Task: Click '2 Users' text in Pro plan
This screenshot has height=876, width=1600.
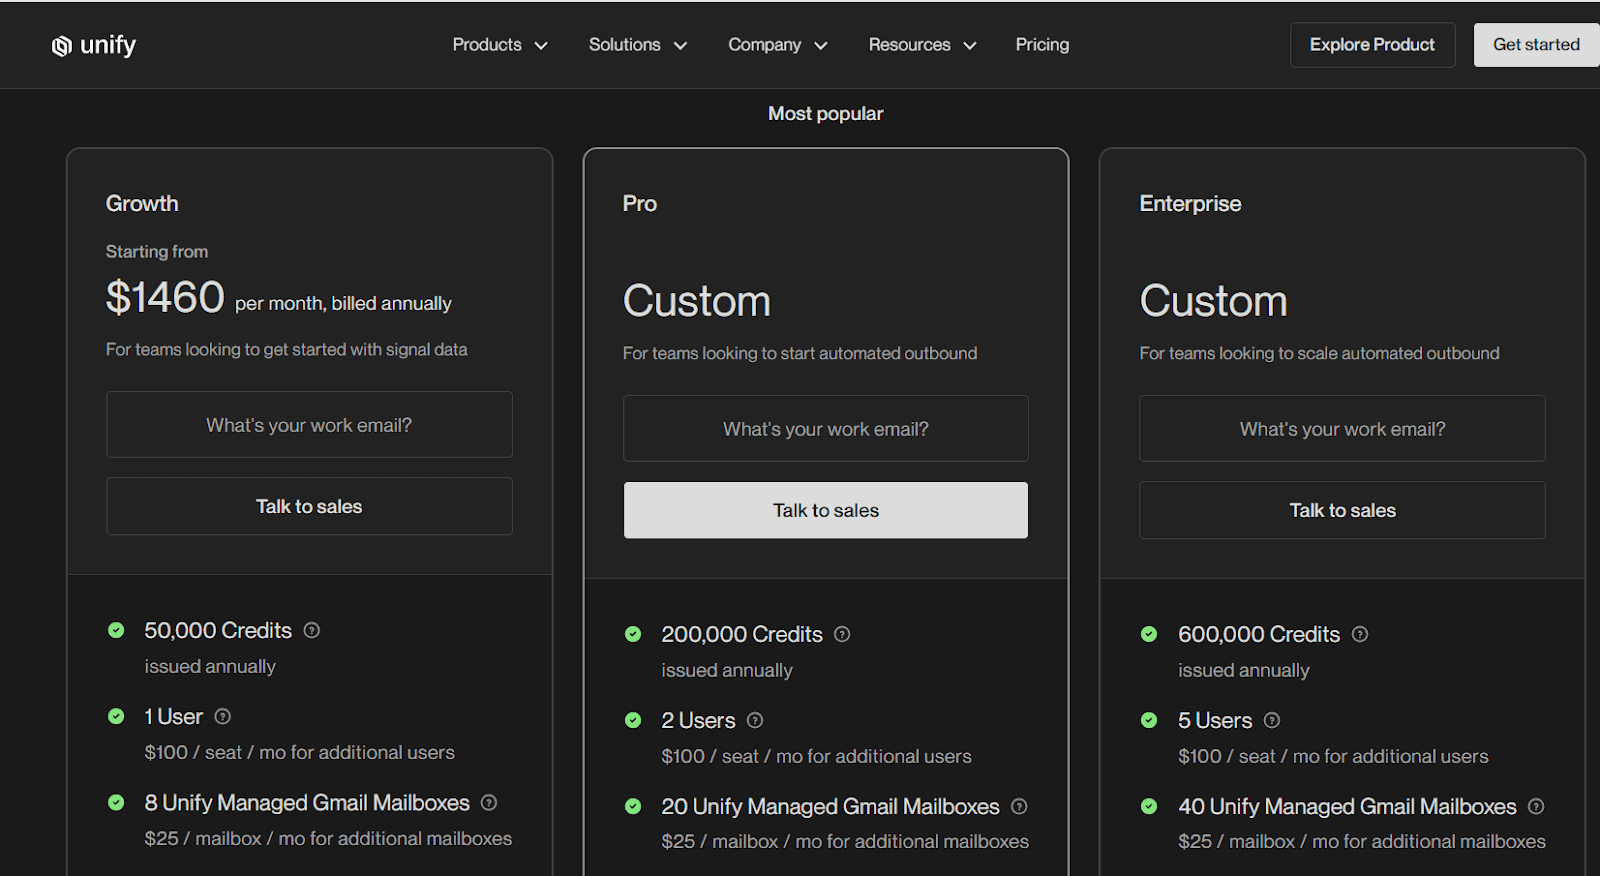Action: [x=698, y=720]
